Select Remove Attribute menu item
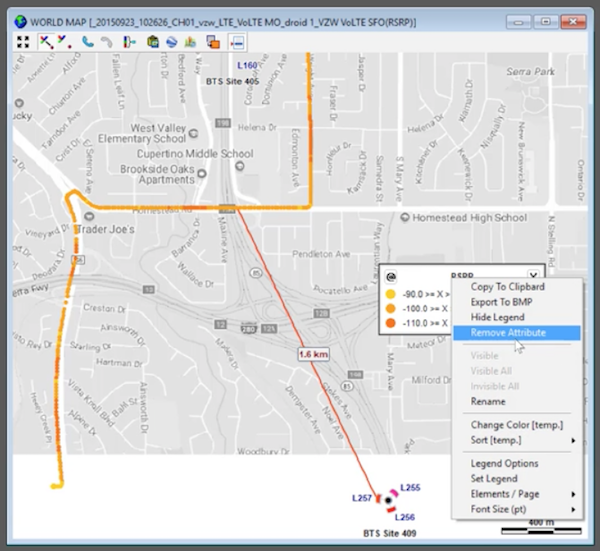This screenshot has height=551, width=600. [x=517, y=333]
